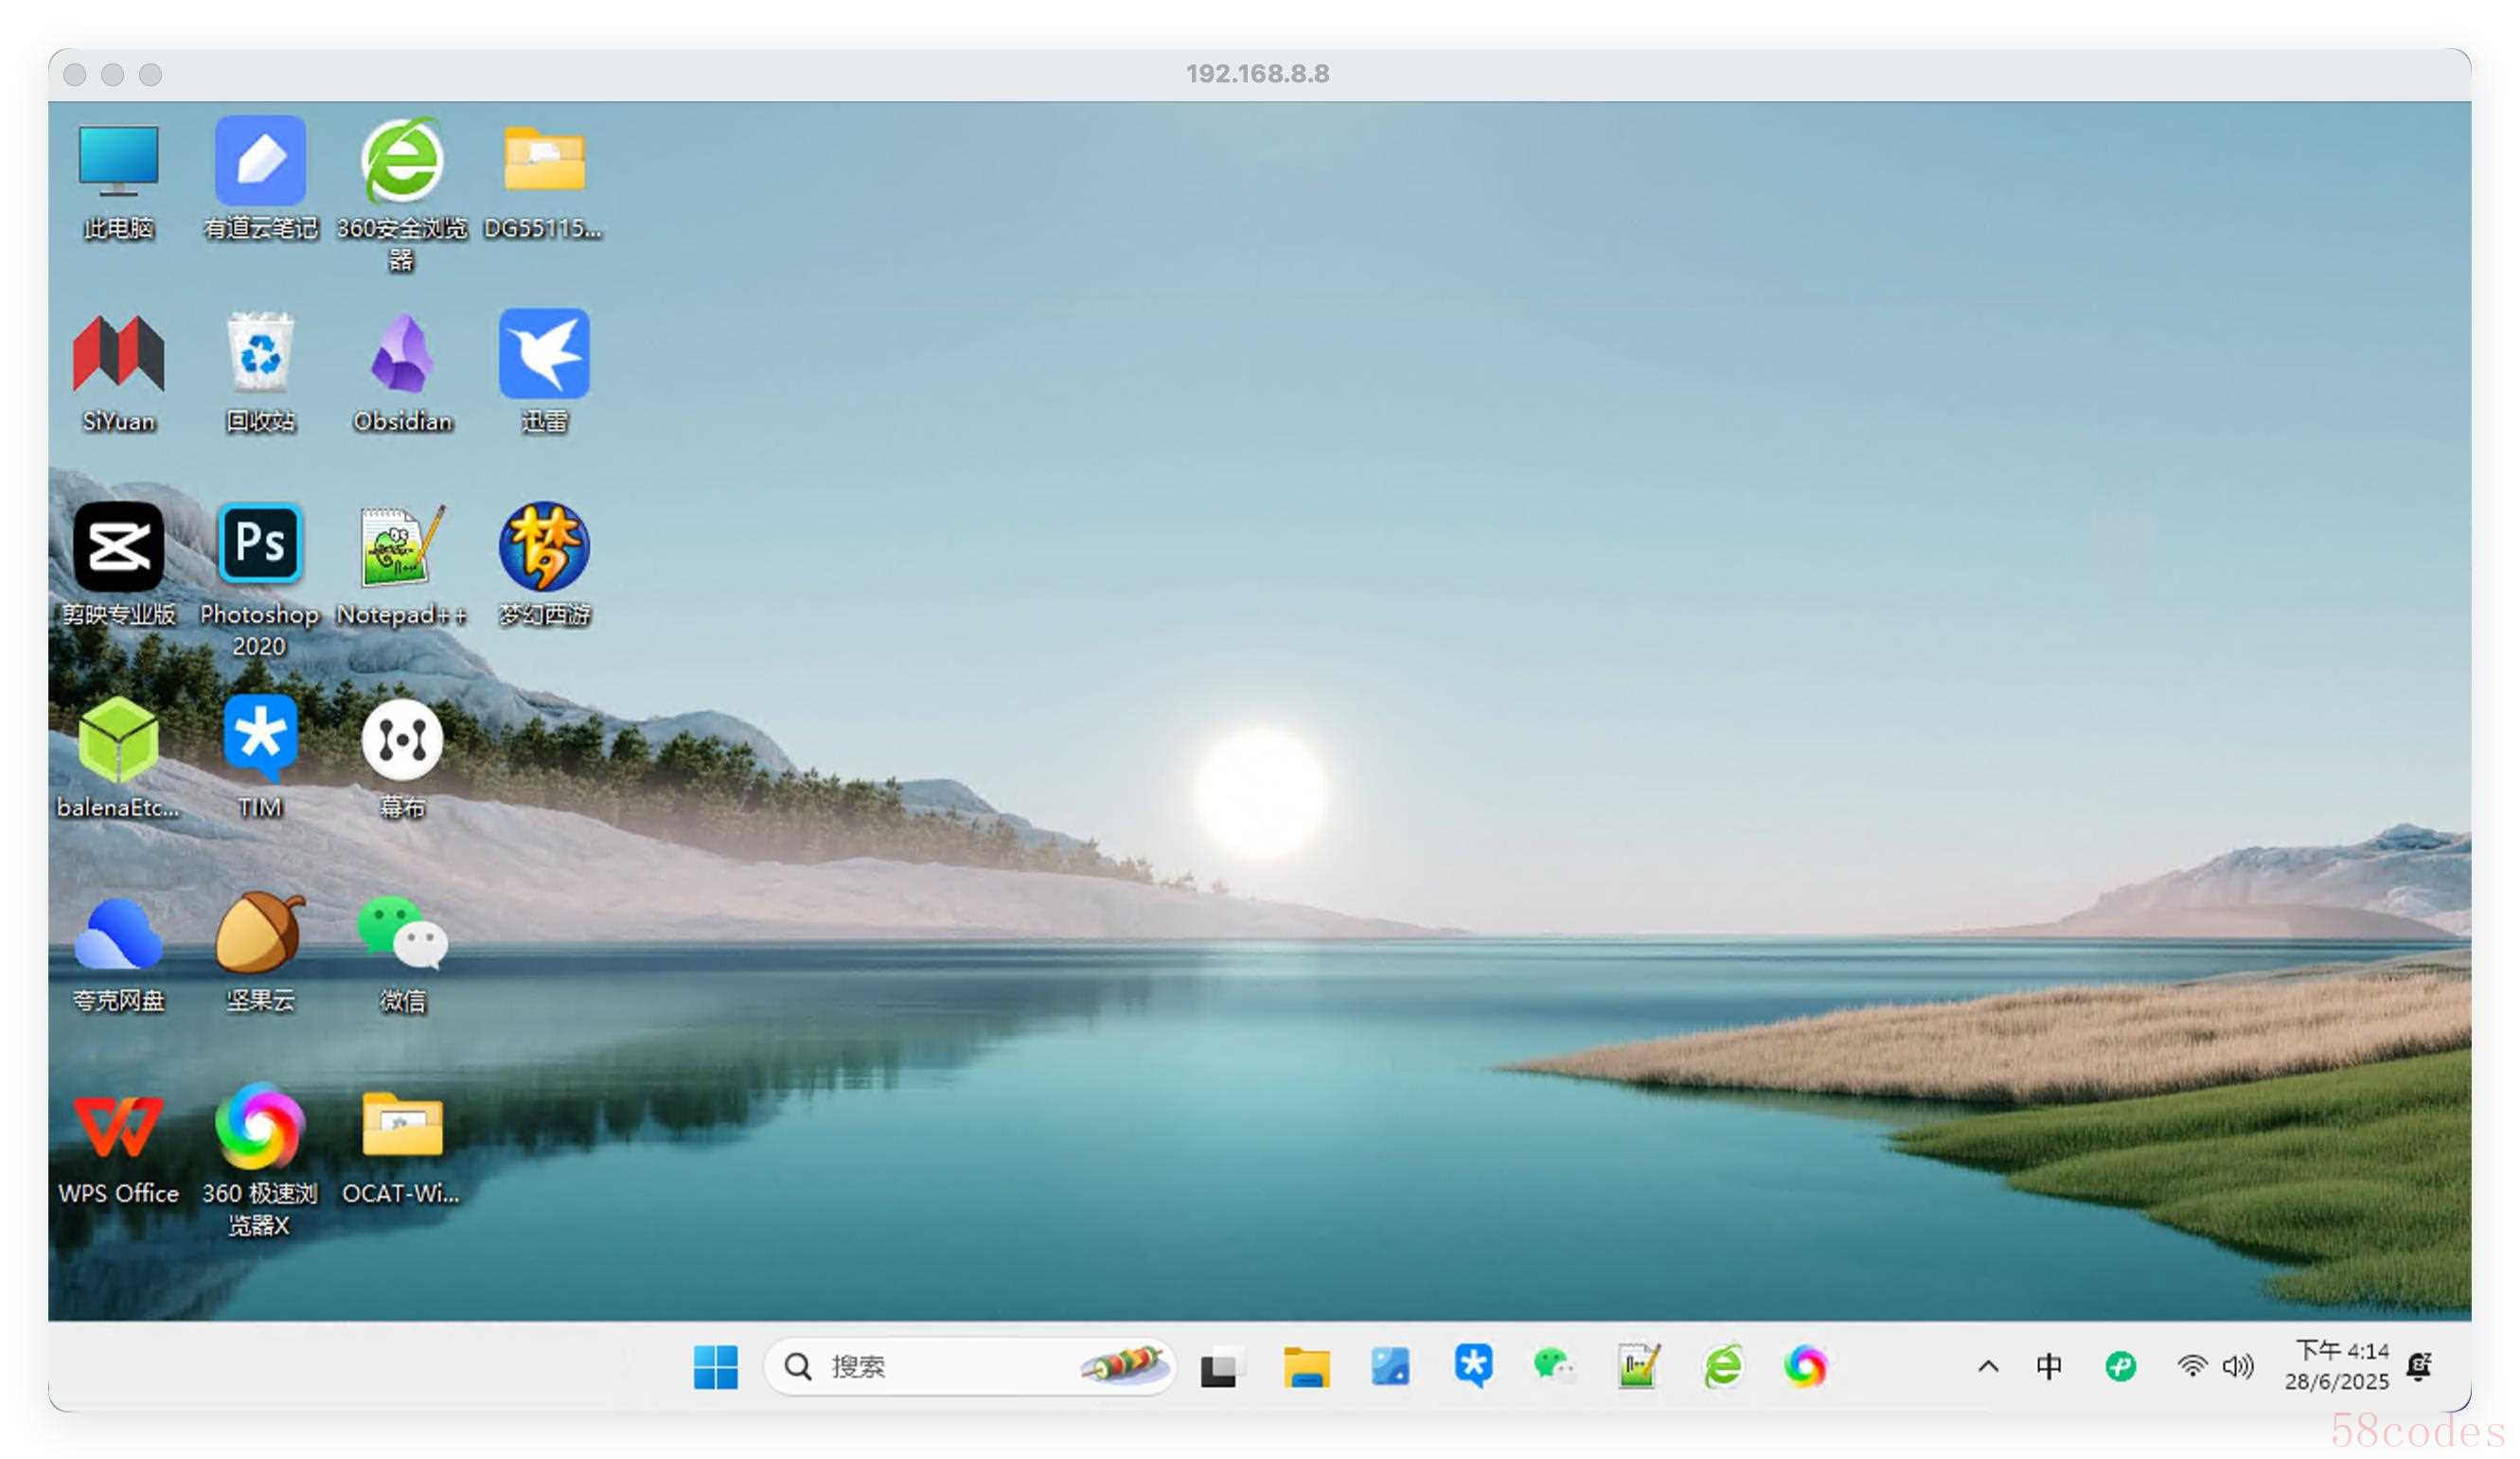The width and height of the screenshot is (2520, 1459).
Task: Select the SiYuan desktop icon
Action: coord(118,373)
